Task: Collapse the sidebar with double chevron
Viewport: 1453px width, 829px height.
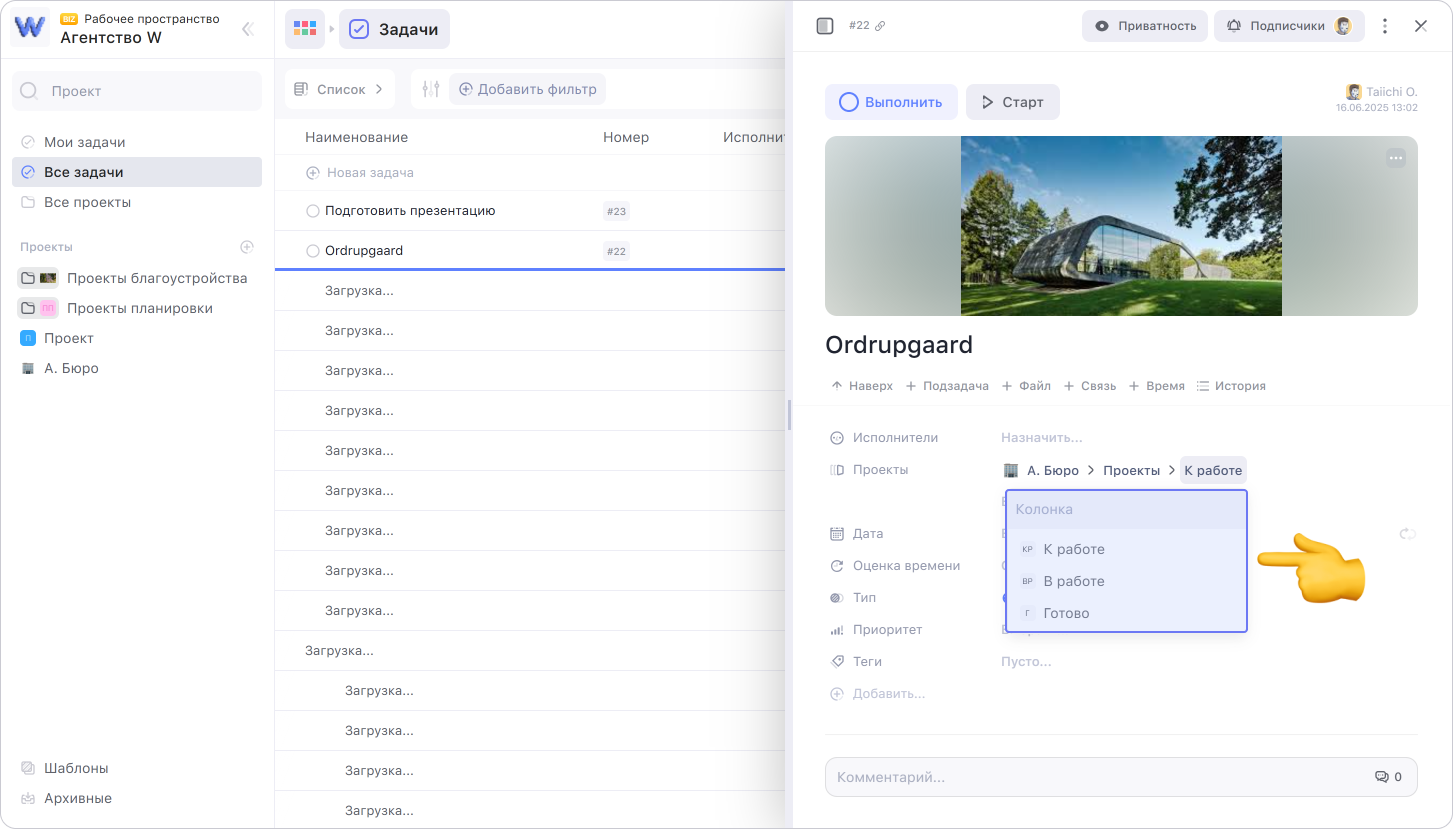Action: pyautogui.click(x=248, y=29)
